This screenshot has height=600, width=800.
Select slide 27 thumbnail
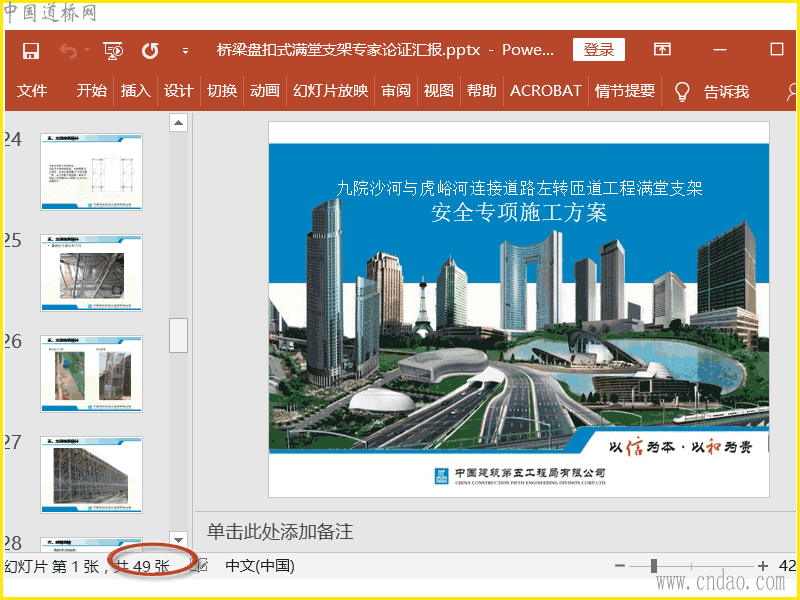pos(91,474)
